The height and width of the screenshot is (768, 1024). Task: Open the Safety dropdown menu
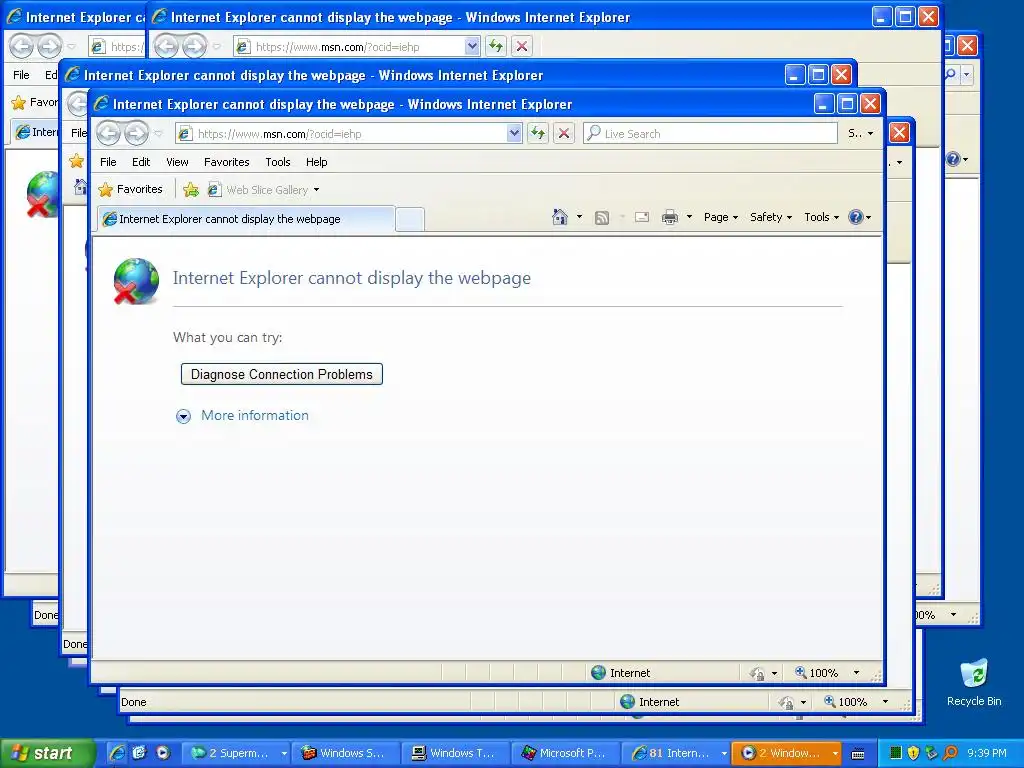click(x=771, y=217)
